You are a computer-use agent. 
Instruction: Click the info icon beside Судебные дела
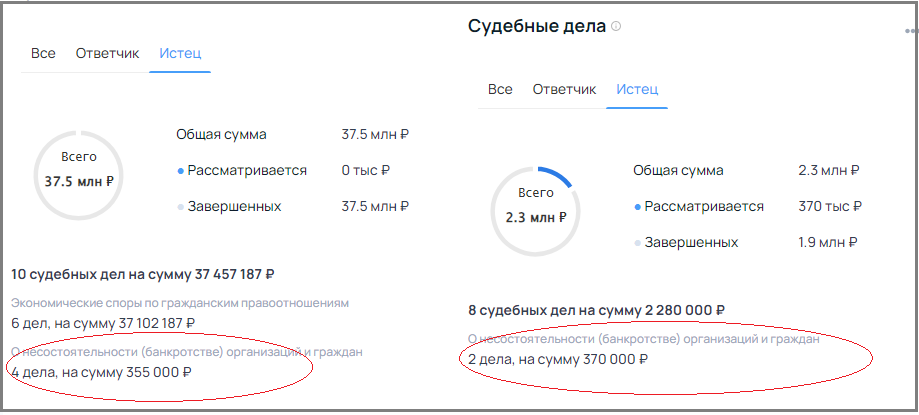pyautogui.click(x=616, y=27)
